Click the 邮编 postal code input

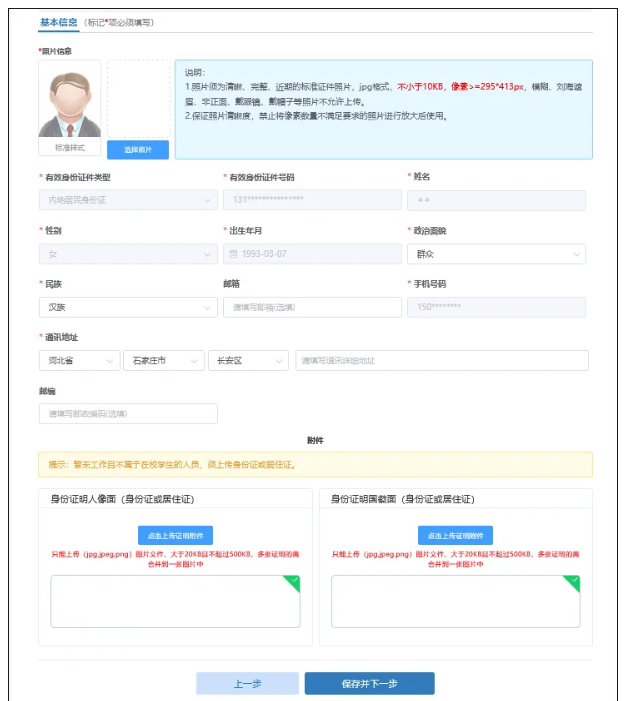tap(127, 413)
